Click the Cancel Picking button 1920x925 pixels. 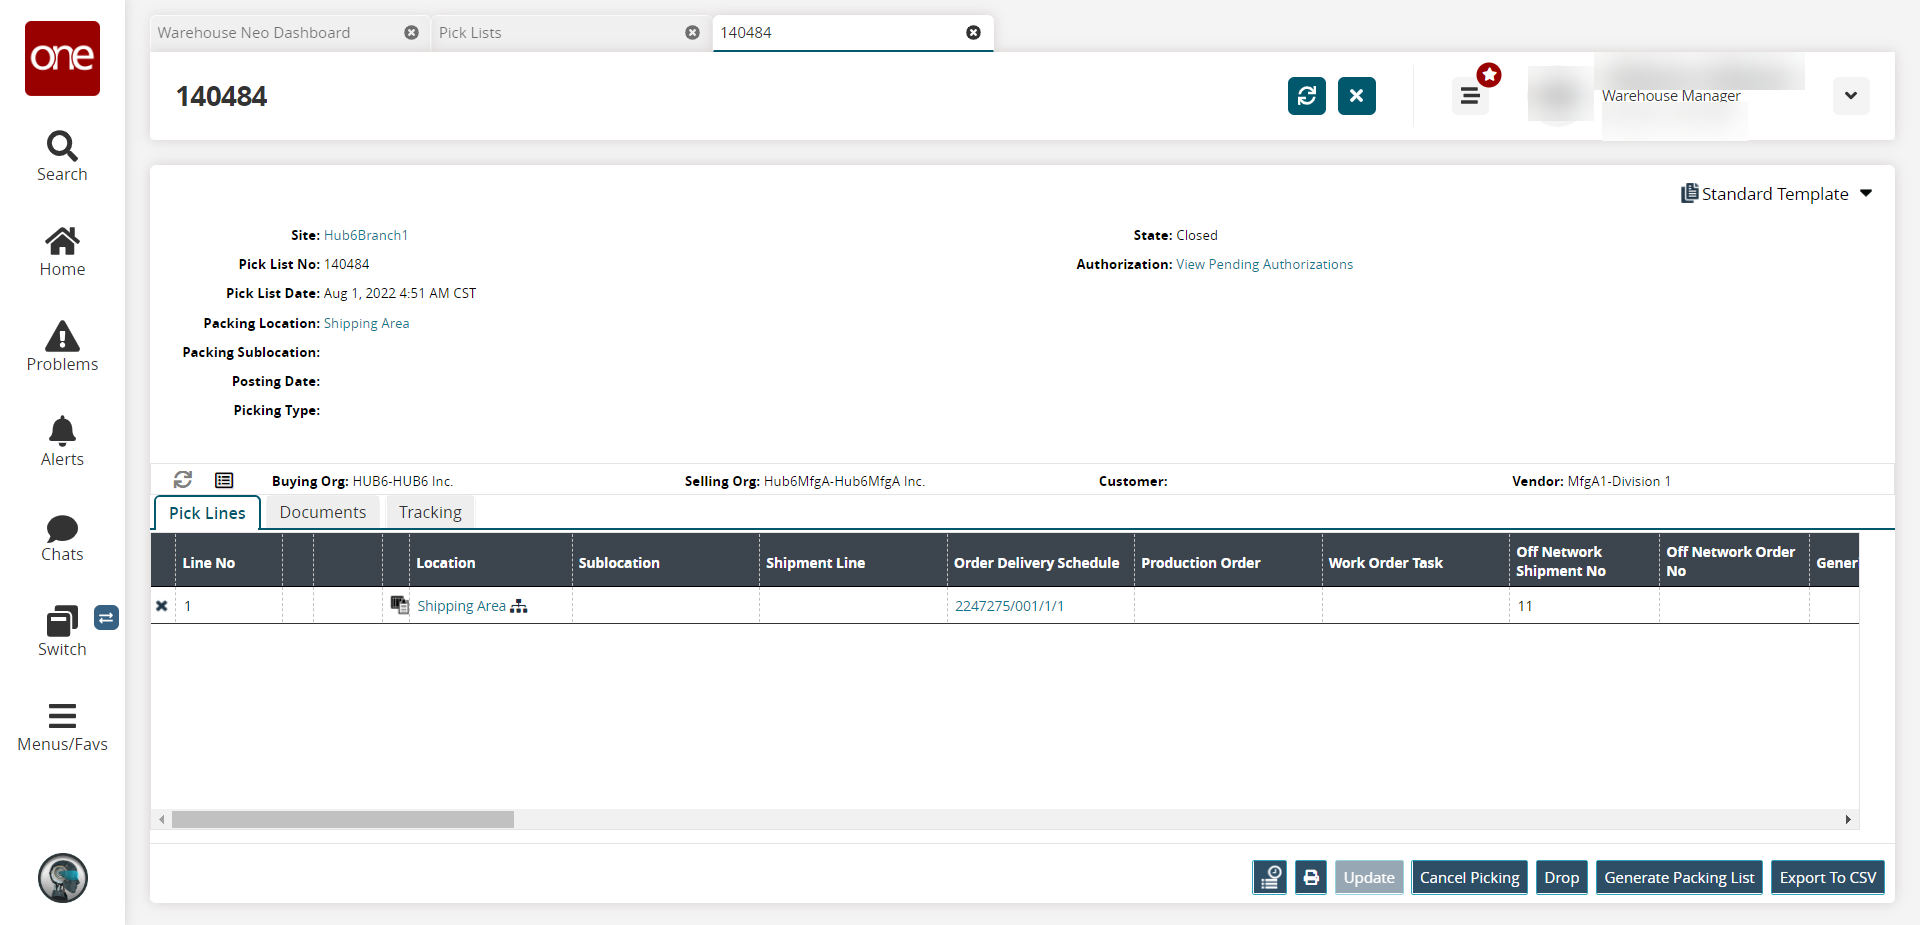(1469, 878)
